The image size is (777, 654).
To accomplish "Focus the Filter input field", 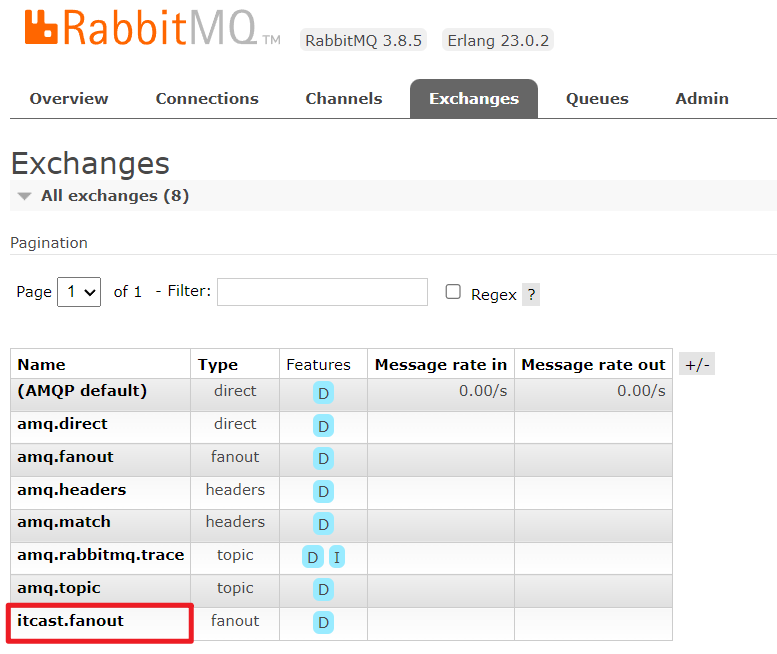I will click(322, 292).
